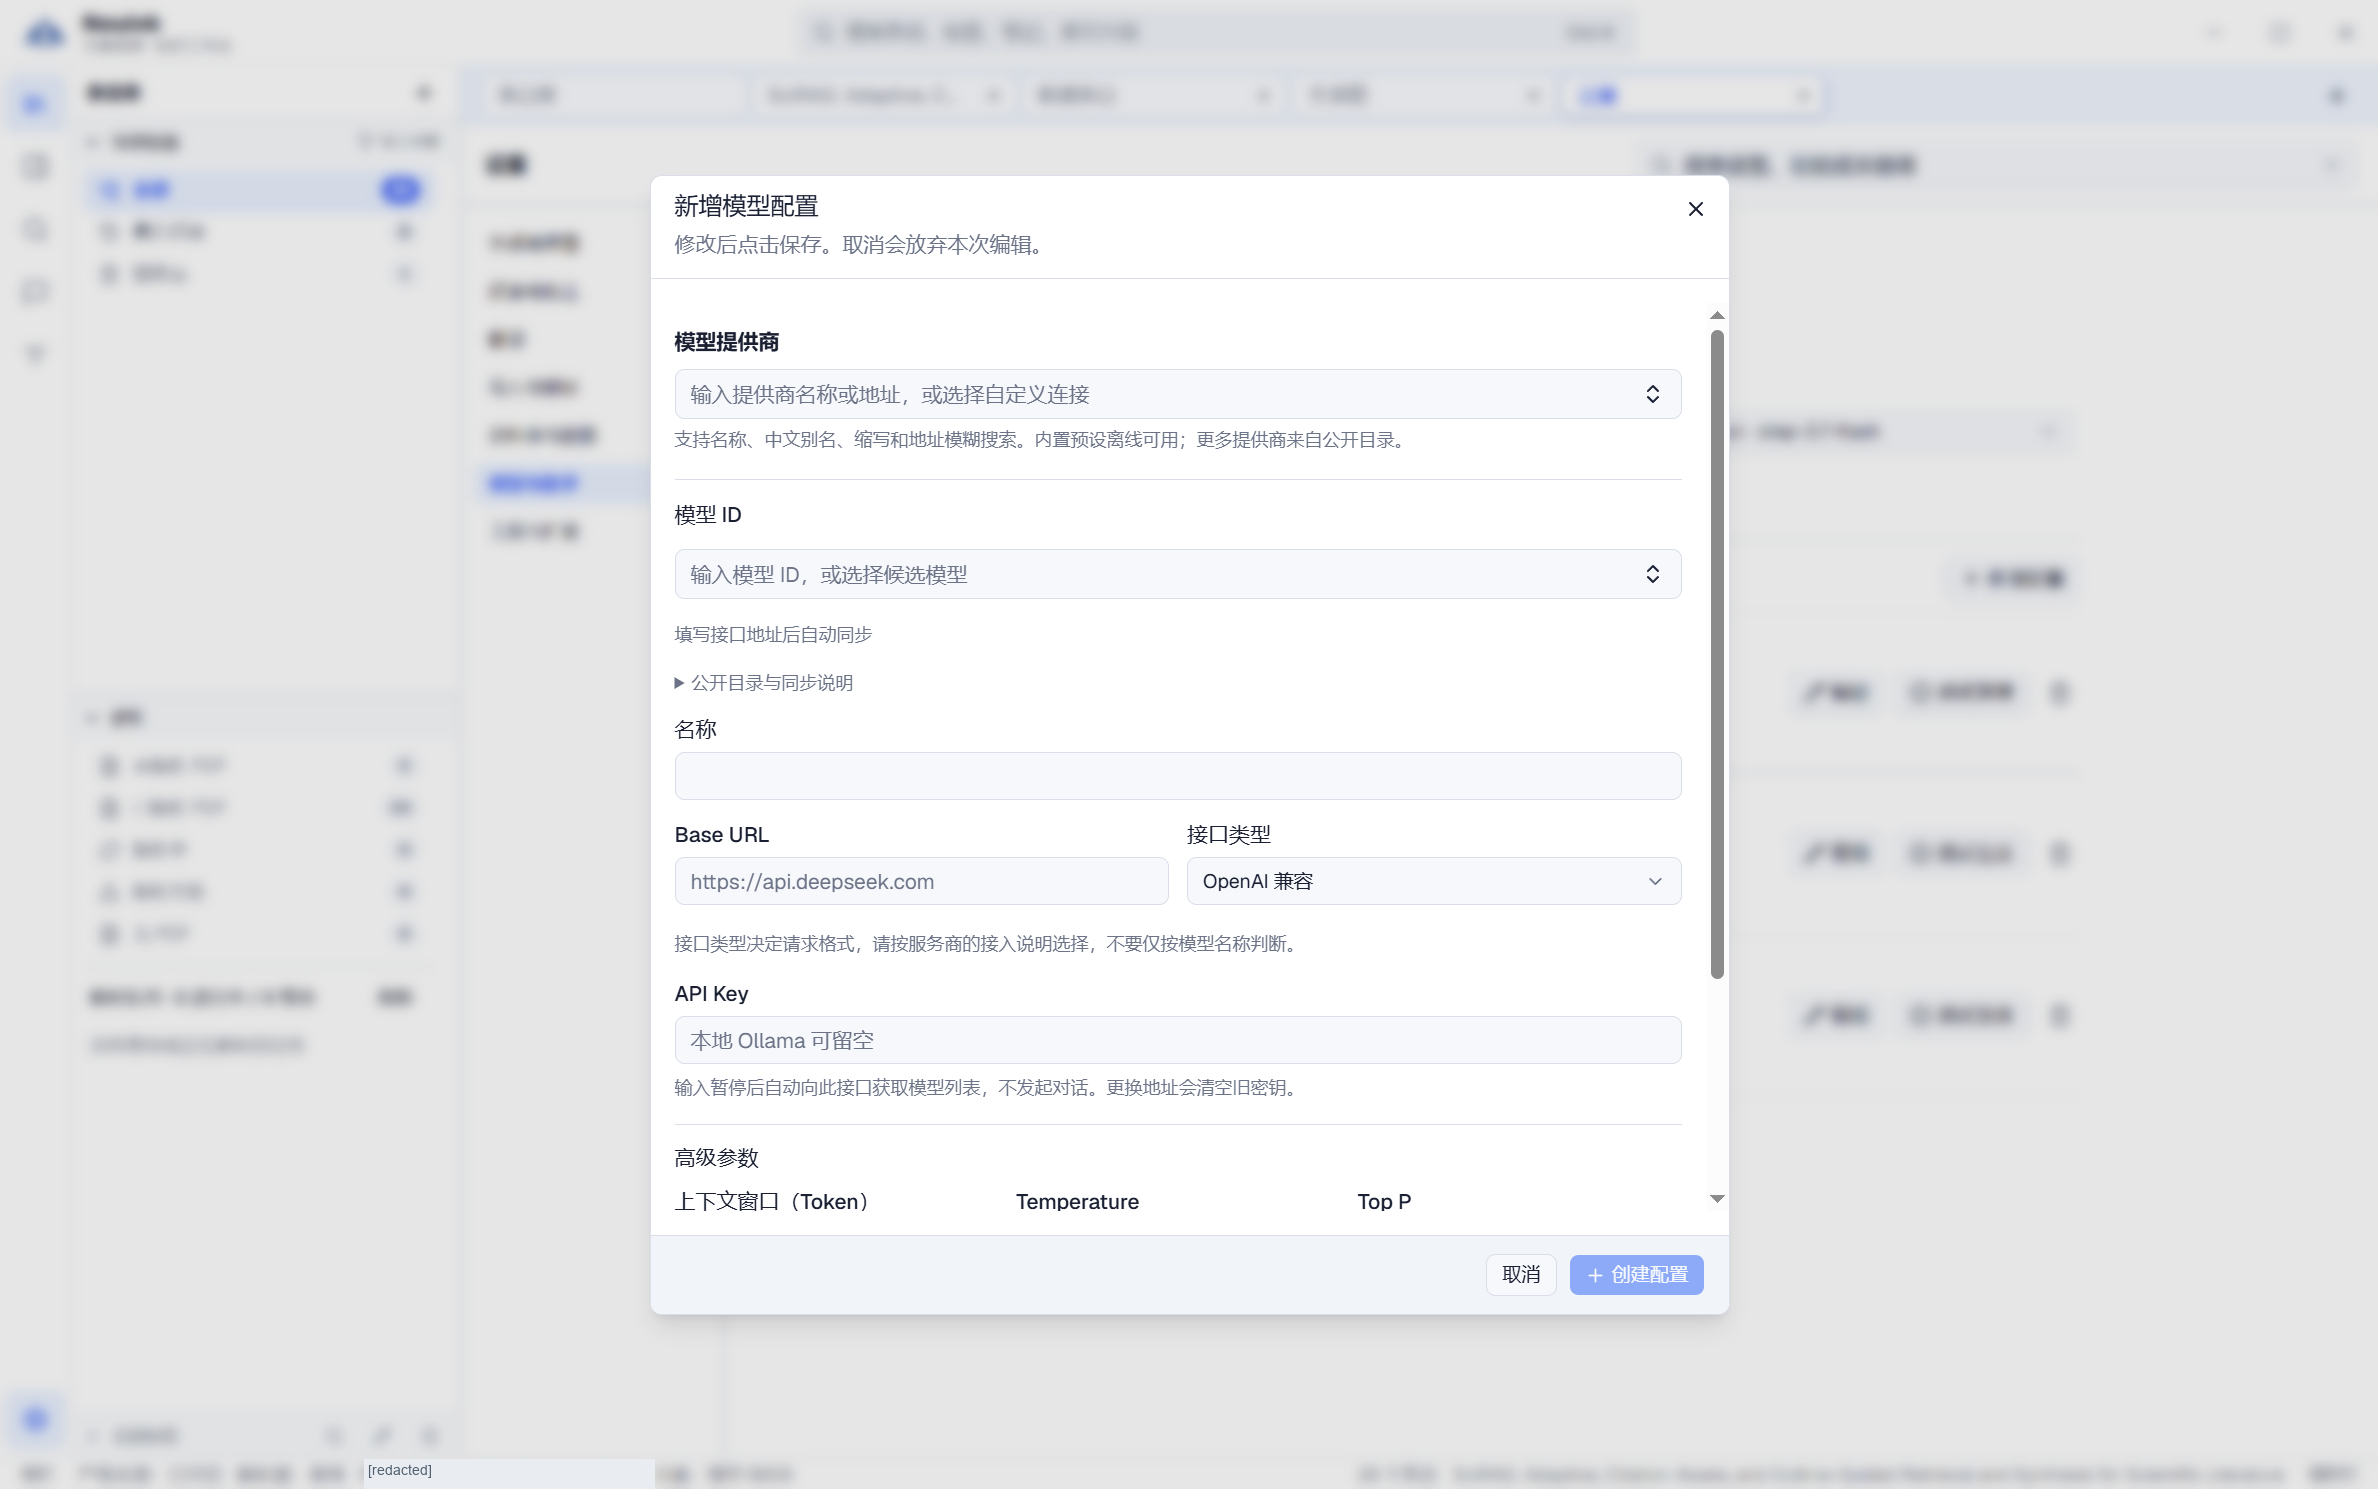Click the Temperature label

pyautogui.click(x=1077, y=1201)
